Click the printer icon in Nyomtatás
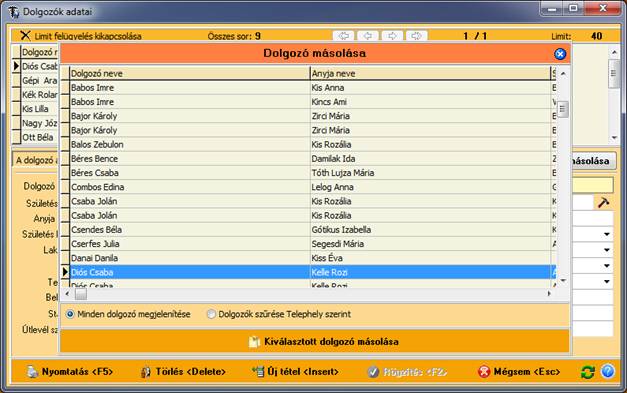The image size is (627, 393). click(x=32, y=371)
